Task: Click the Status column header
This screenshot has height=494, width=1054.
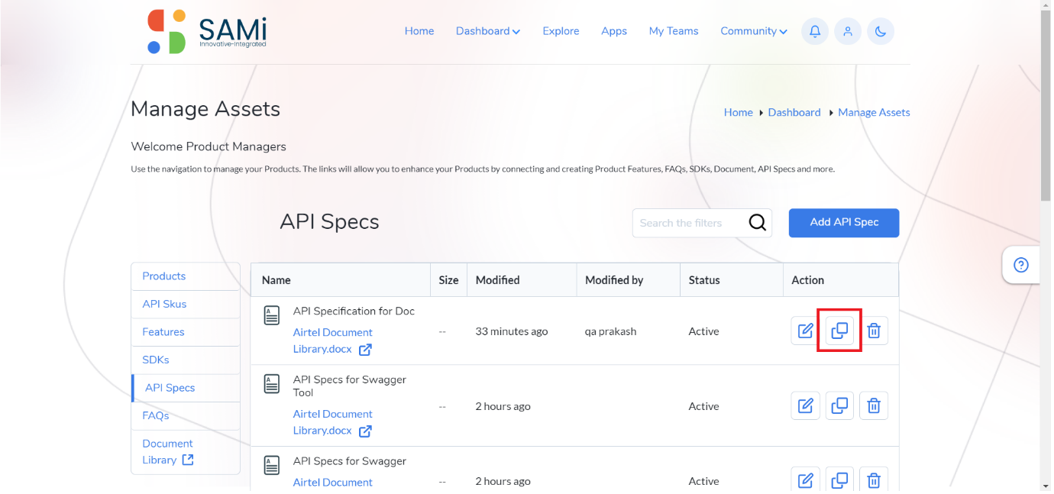Action: pos(731,280)
